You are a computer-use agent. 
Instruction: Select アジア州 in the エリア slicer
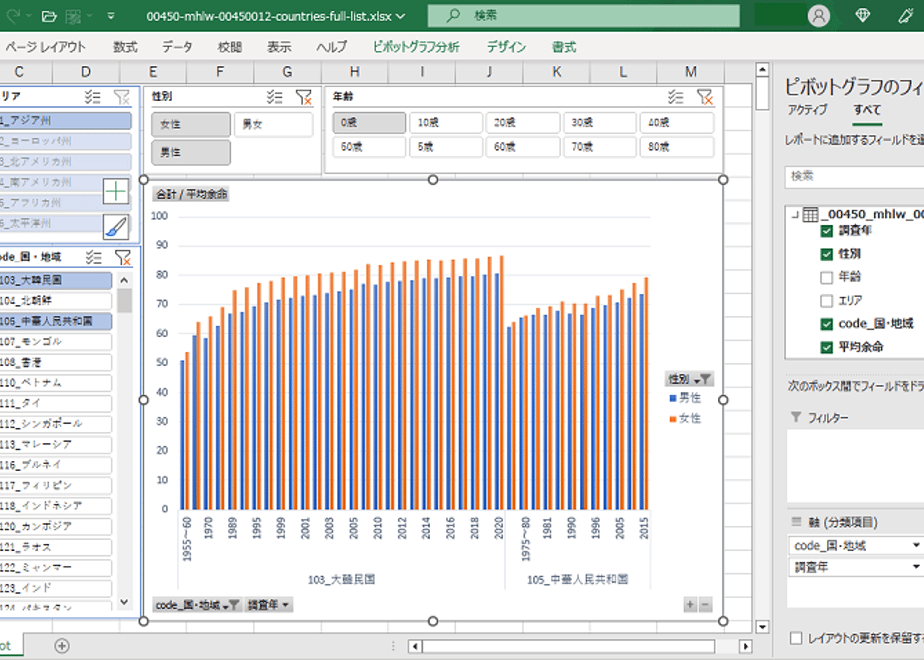[65, 120]
